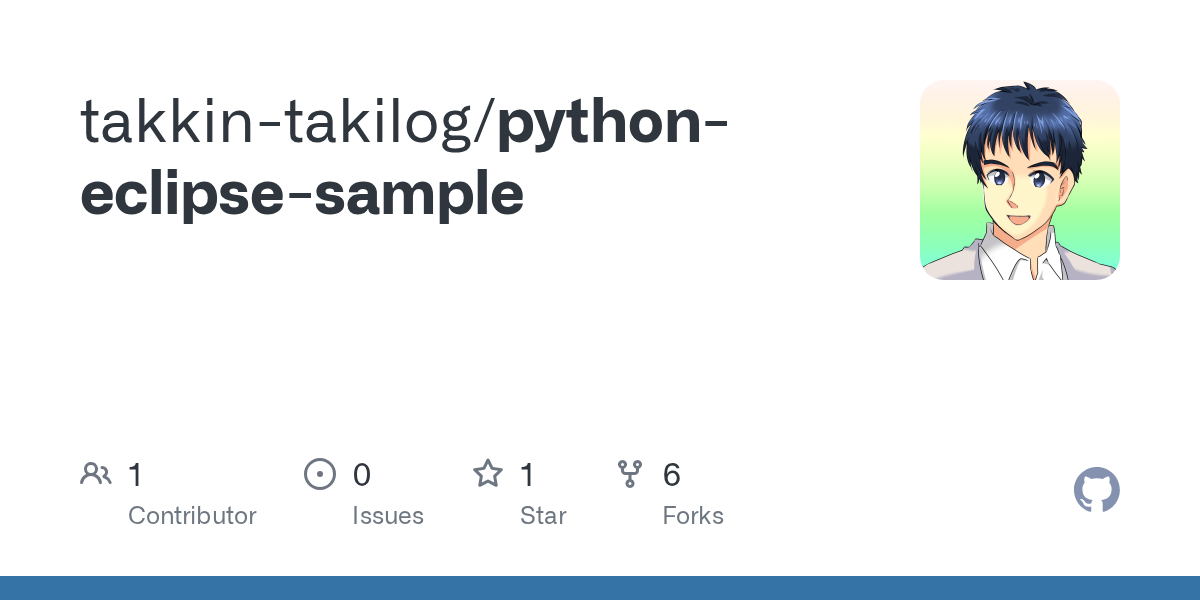Click the Contributor label
The width and height of the screenshot is (1200, 600).
click(x=192, y=516)
